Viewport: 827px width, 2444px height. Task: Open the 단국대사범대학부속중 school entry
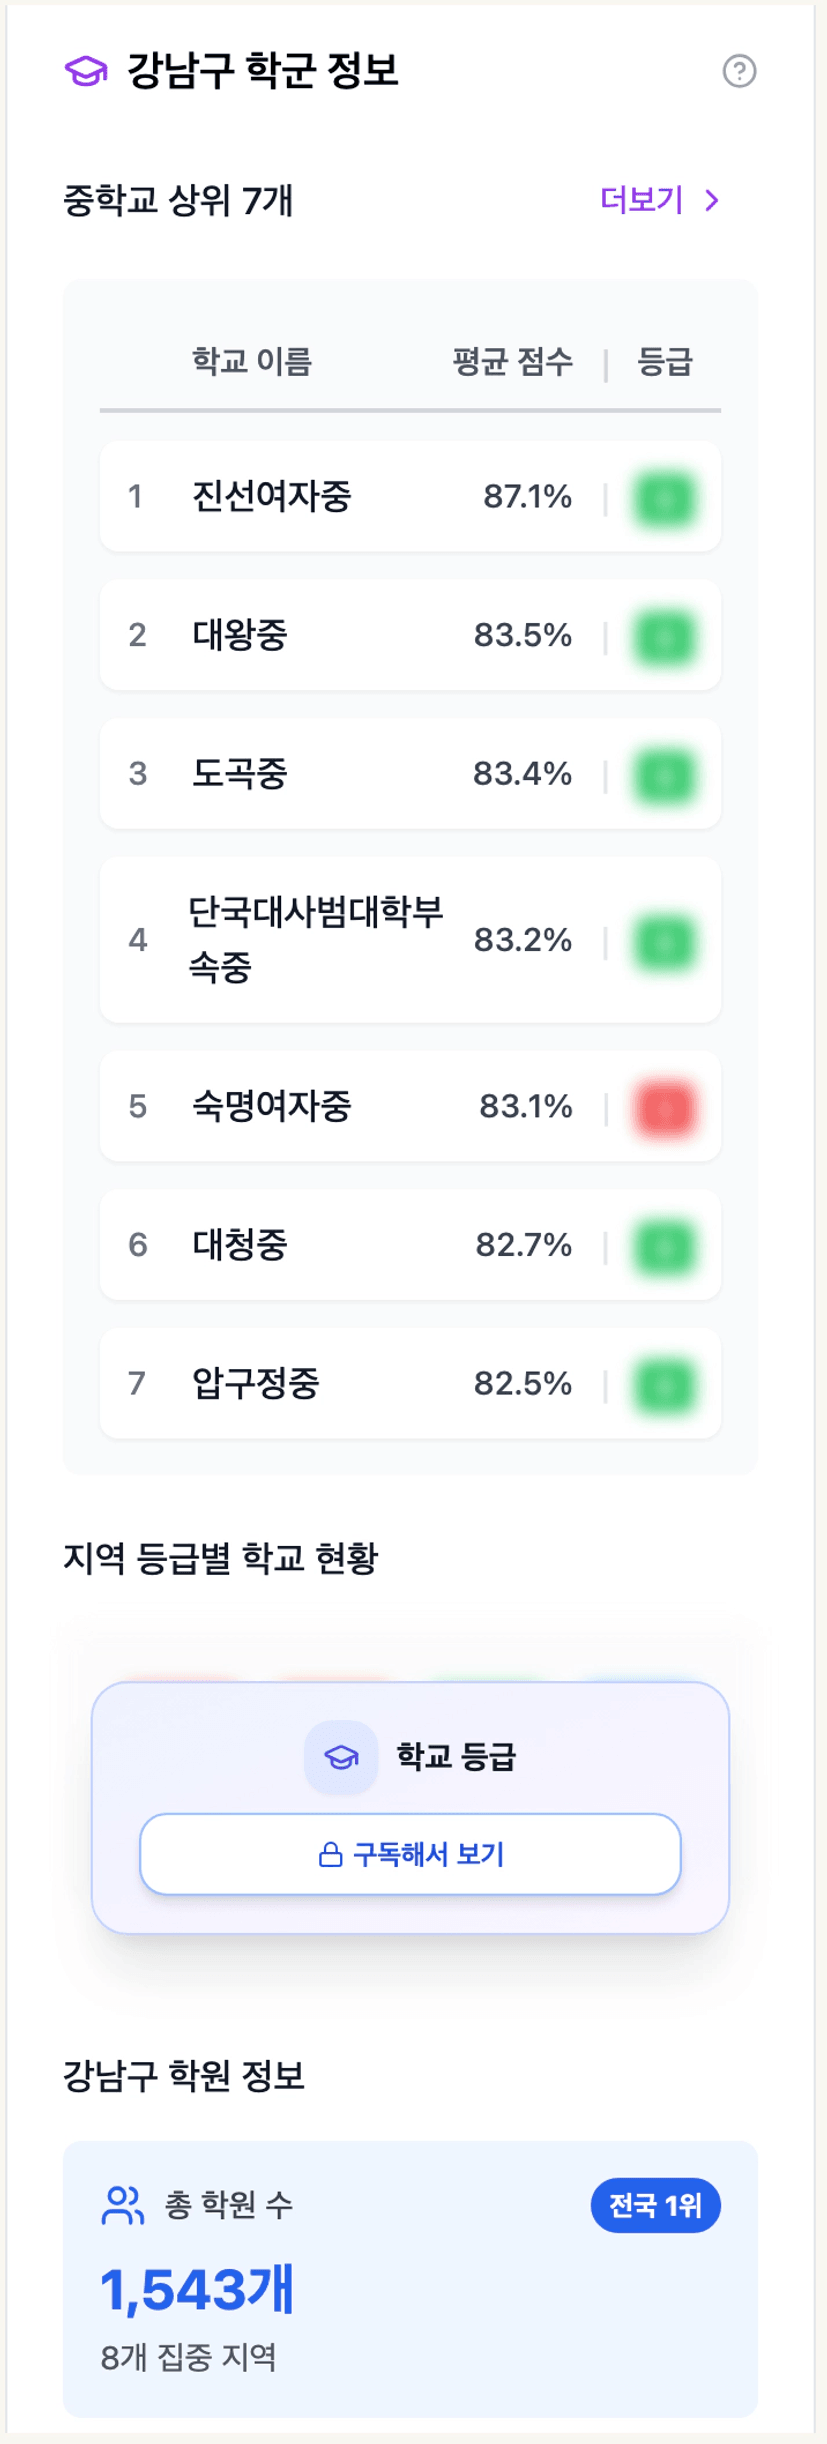pyautogui.click(x=314, y=940)
